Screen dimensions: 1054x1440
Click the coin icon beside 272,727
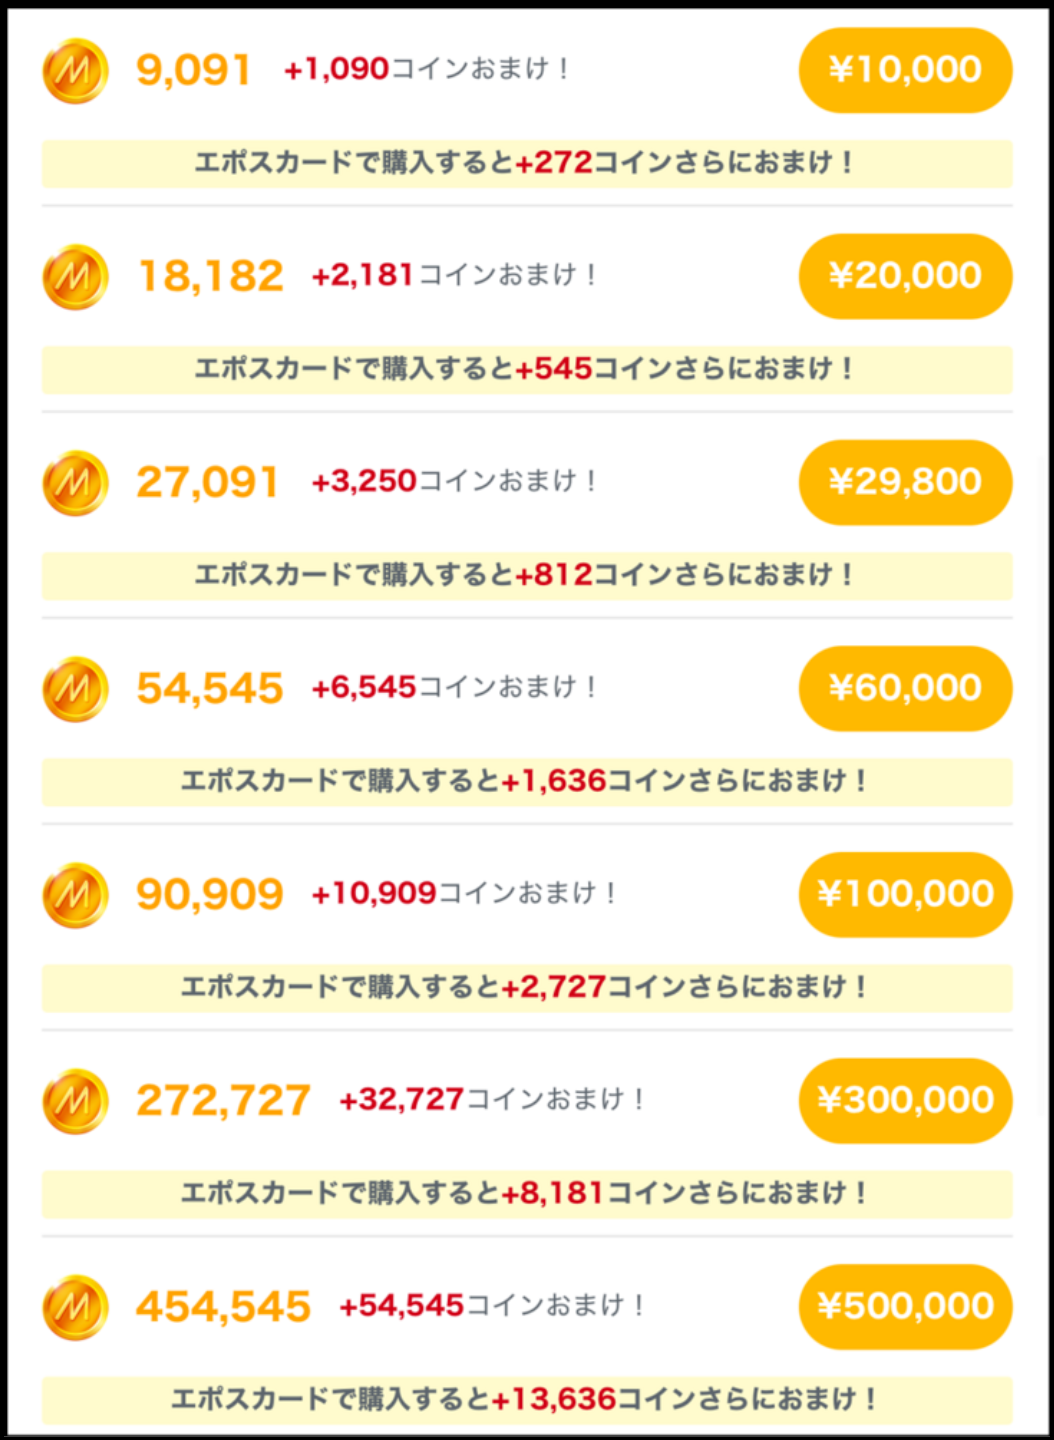point(75,1101)
